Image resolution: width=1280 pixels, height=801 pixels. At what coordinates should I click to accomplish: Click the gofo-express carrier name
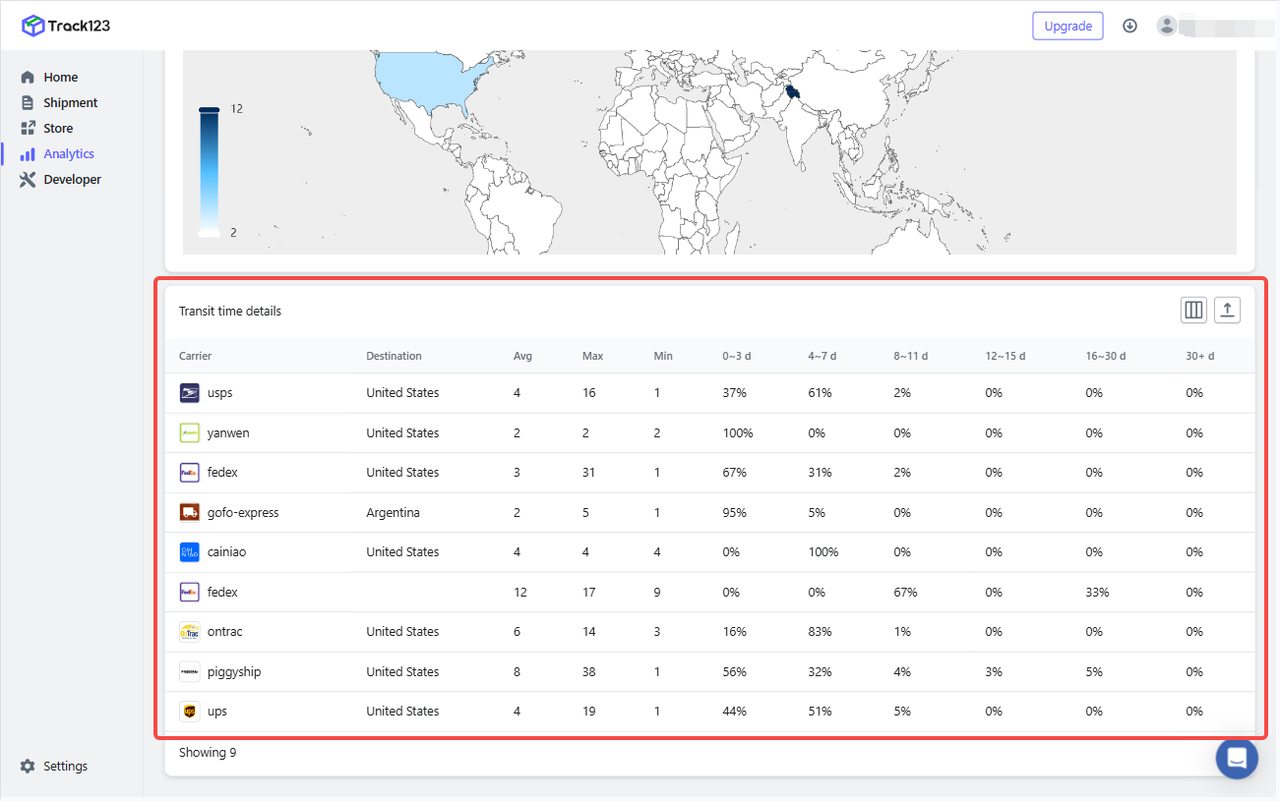click(x=243, y=512)
